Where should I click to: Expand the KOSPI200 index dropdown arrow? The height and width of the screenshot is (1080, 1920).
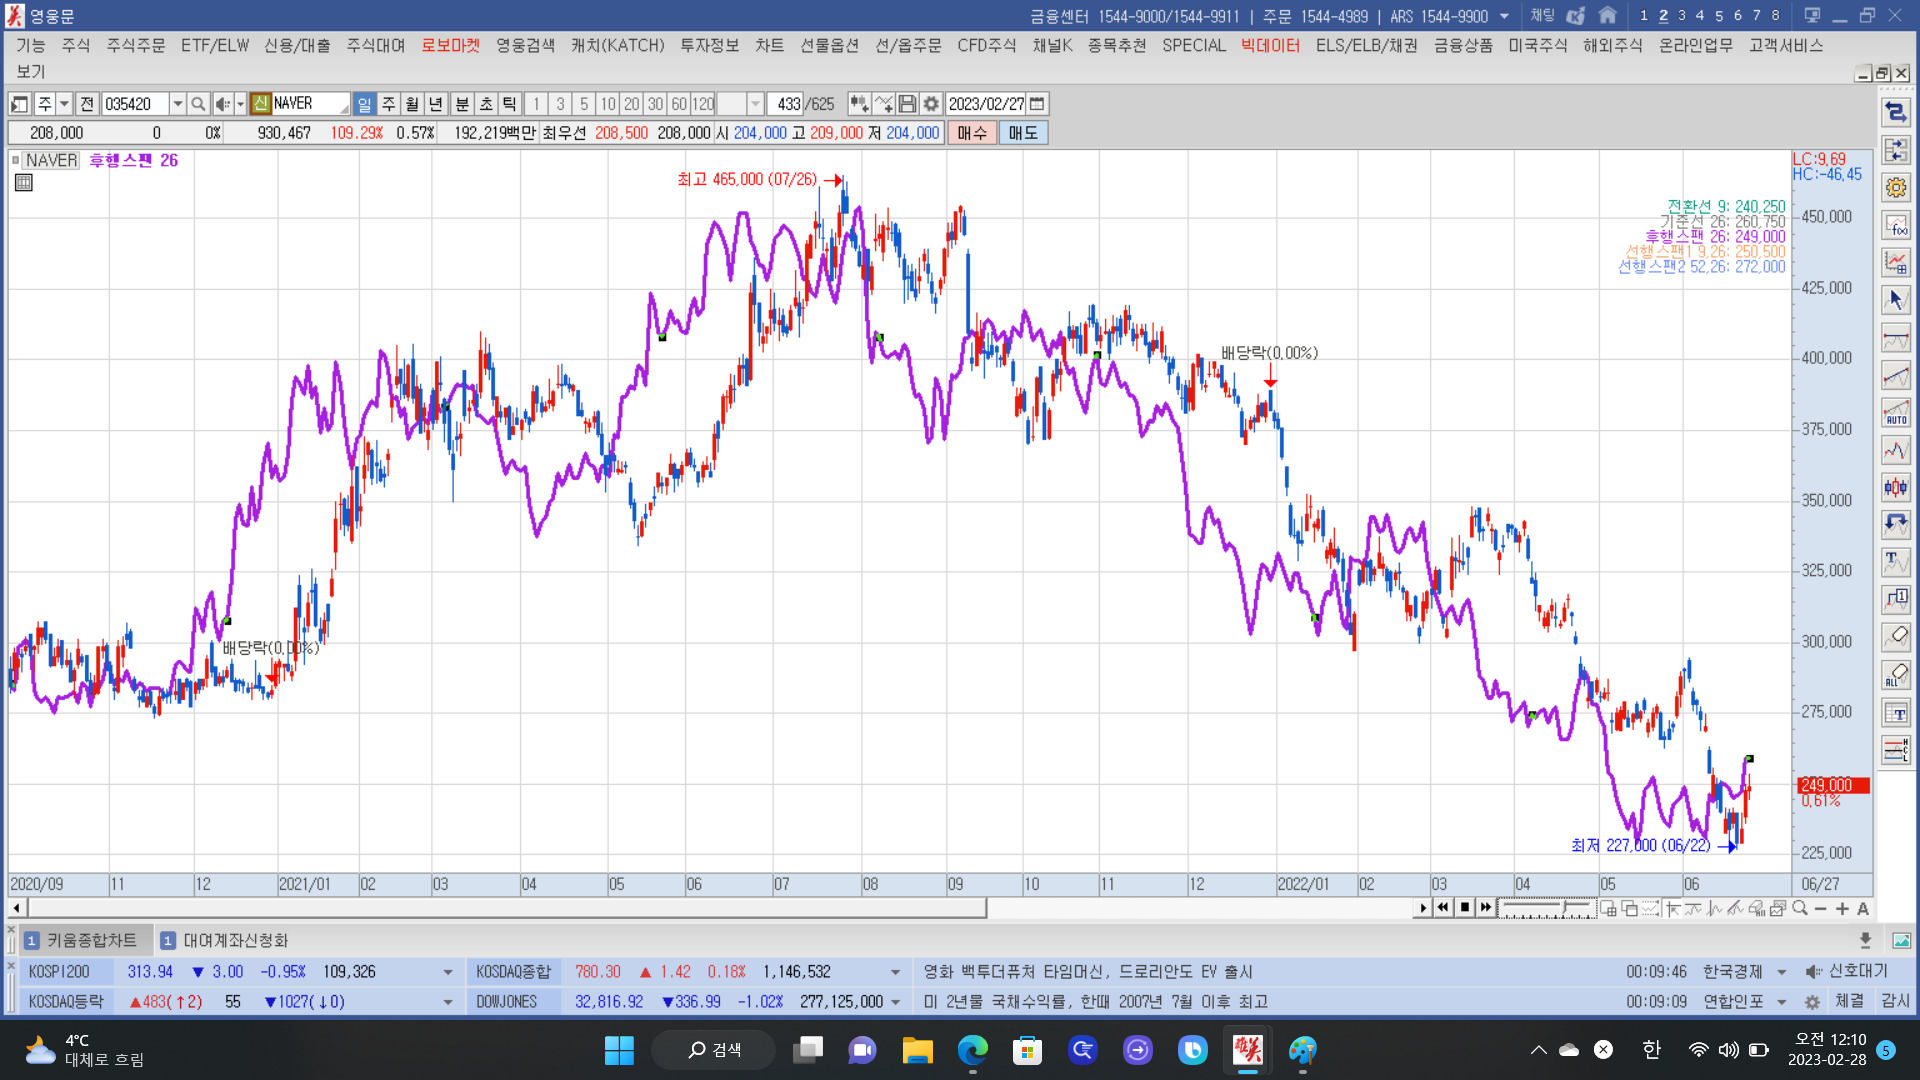pos(447,972)
